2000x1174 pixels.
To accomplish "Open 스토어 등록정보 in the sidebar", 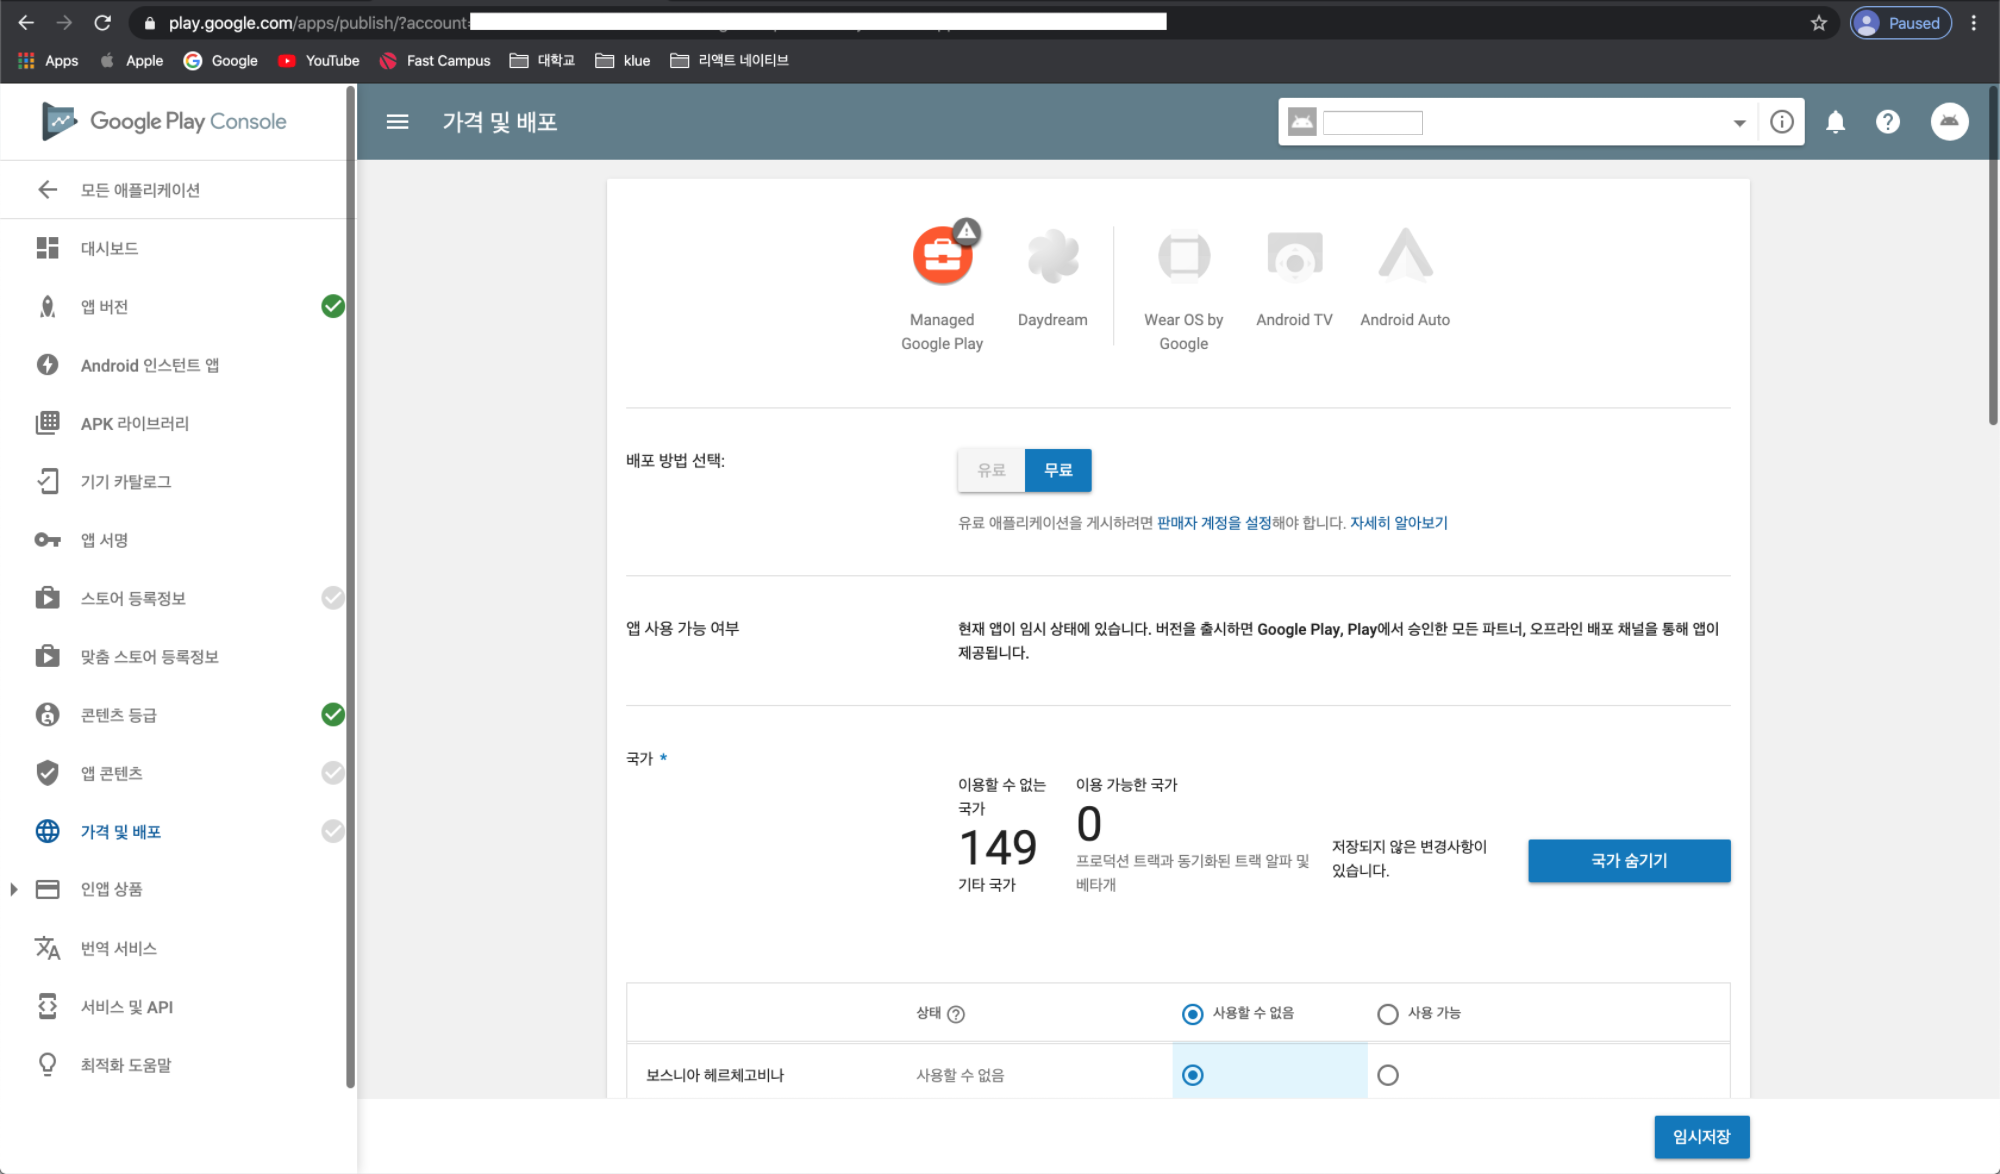I will (x=133, y=598).
